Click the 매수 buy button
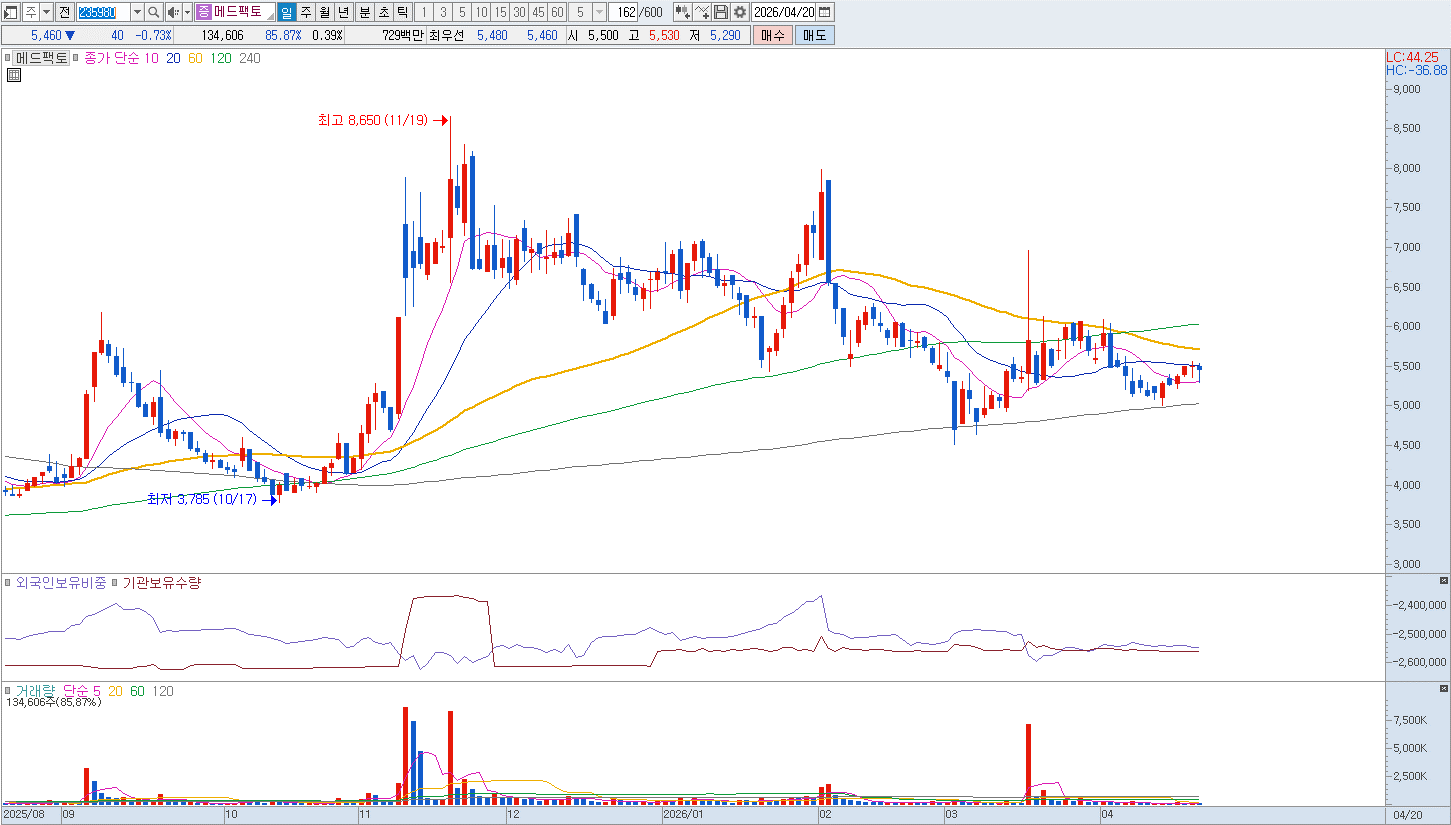Image resolution: width=1451 pixels, height=825 pixels. (773, 35)
